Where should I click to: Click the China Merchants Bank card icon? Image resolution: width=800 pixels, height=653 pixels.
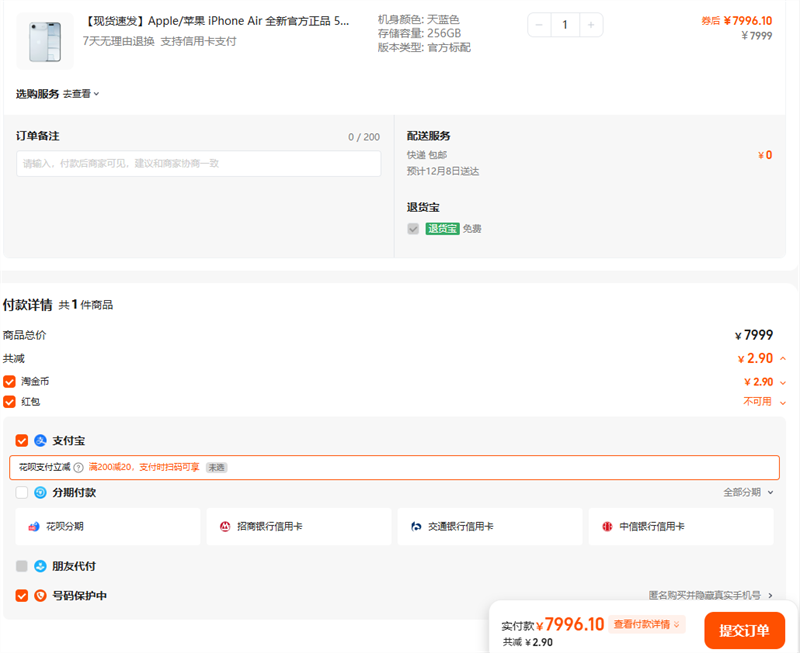pyautogui.click(x=225, y=527)
